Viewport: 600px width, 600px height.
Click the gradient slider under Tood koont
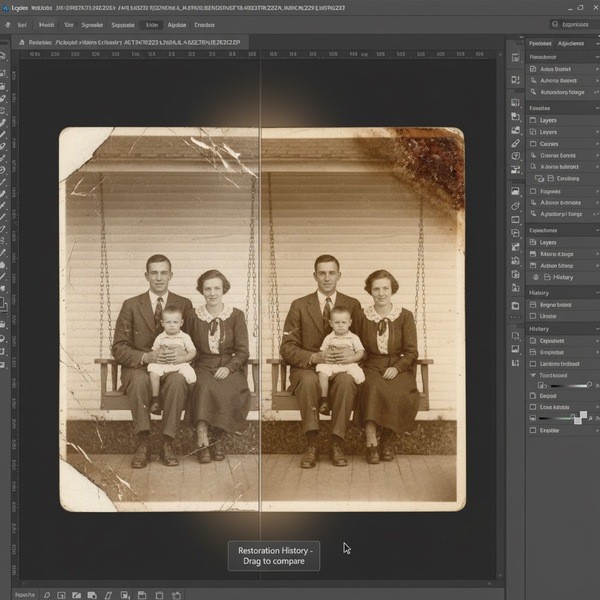(571, 385)
